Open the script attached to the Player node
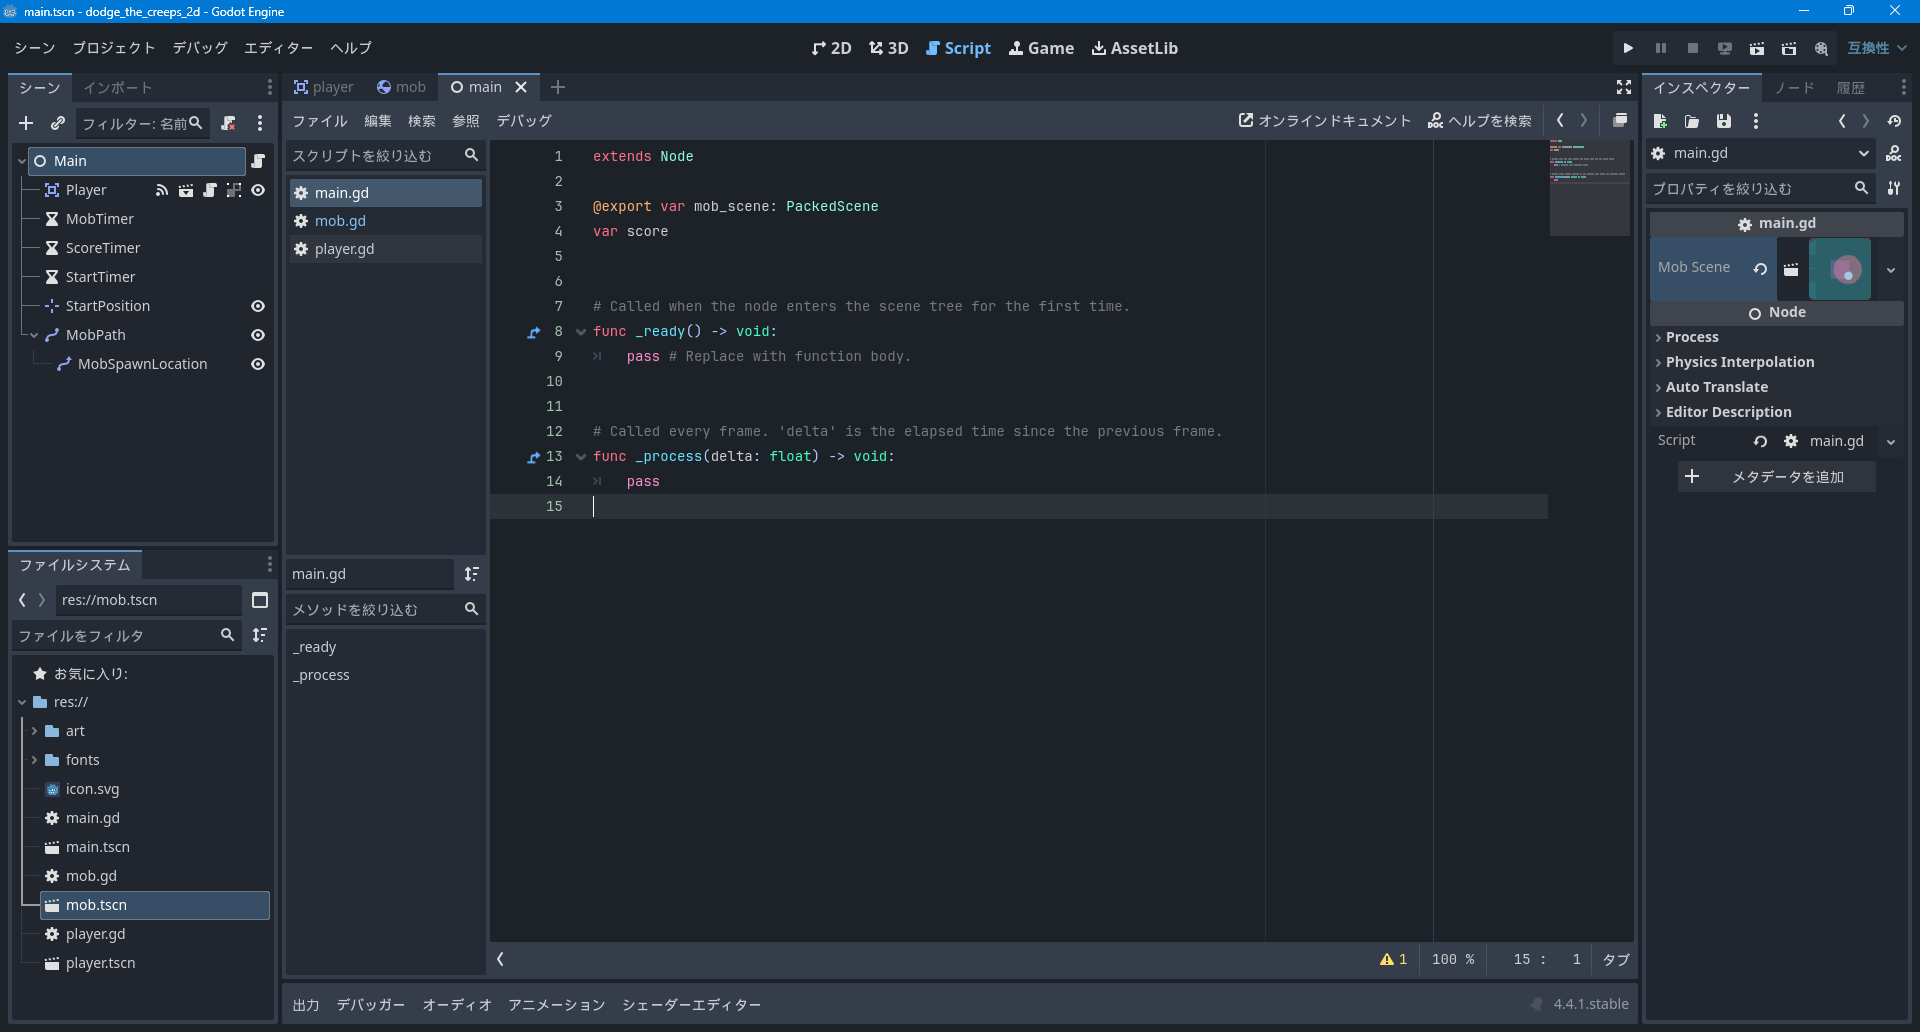Viewport: 1920px width, 1032px height. pyautogui.click(x=210, y=190)
